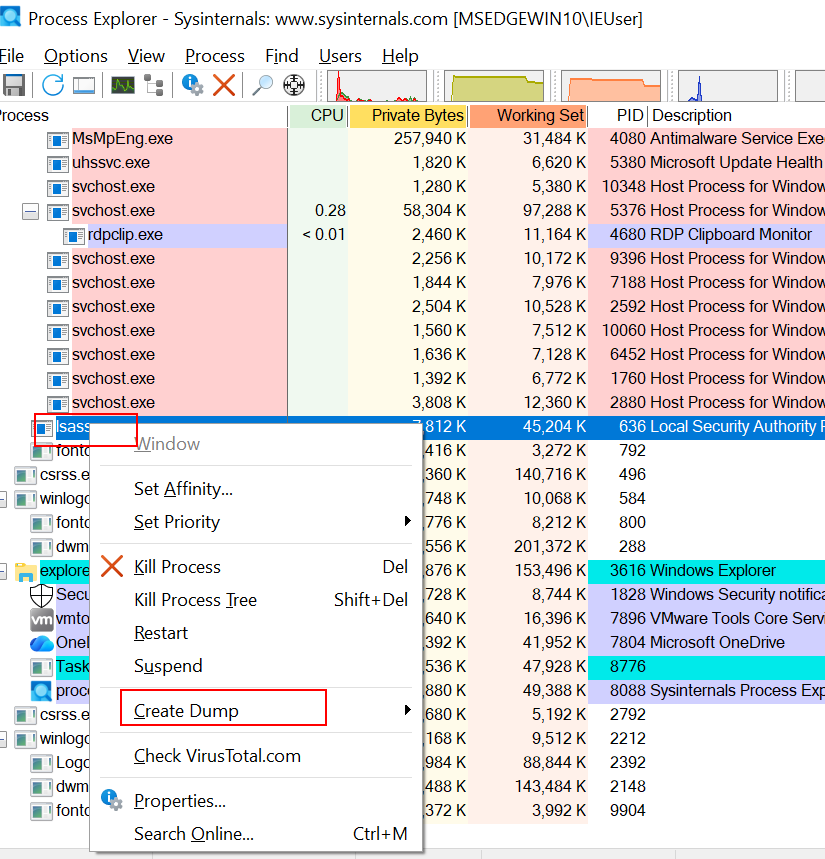Click the uhssvc.exe process icon

tap(58, 164)
